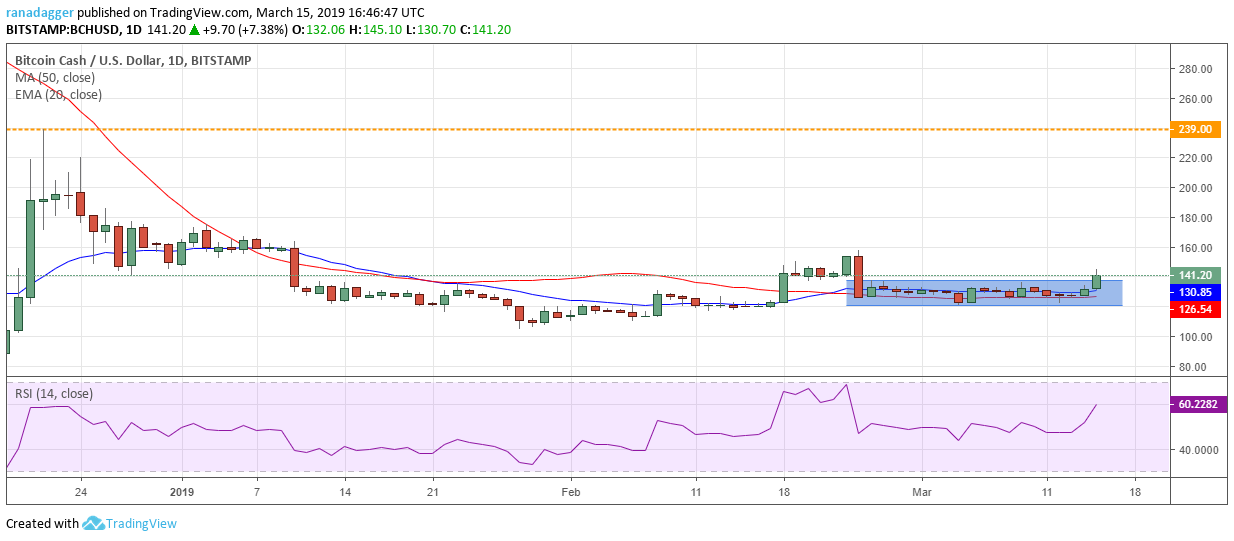Click the 100.00 price axis label
The height and width of the screenshot is (541, 1234).
coord(1195,337)
